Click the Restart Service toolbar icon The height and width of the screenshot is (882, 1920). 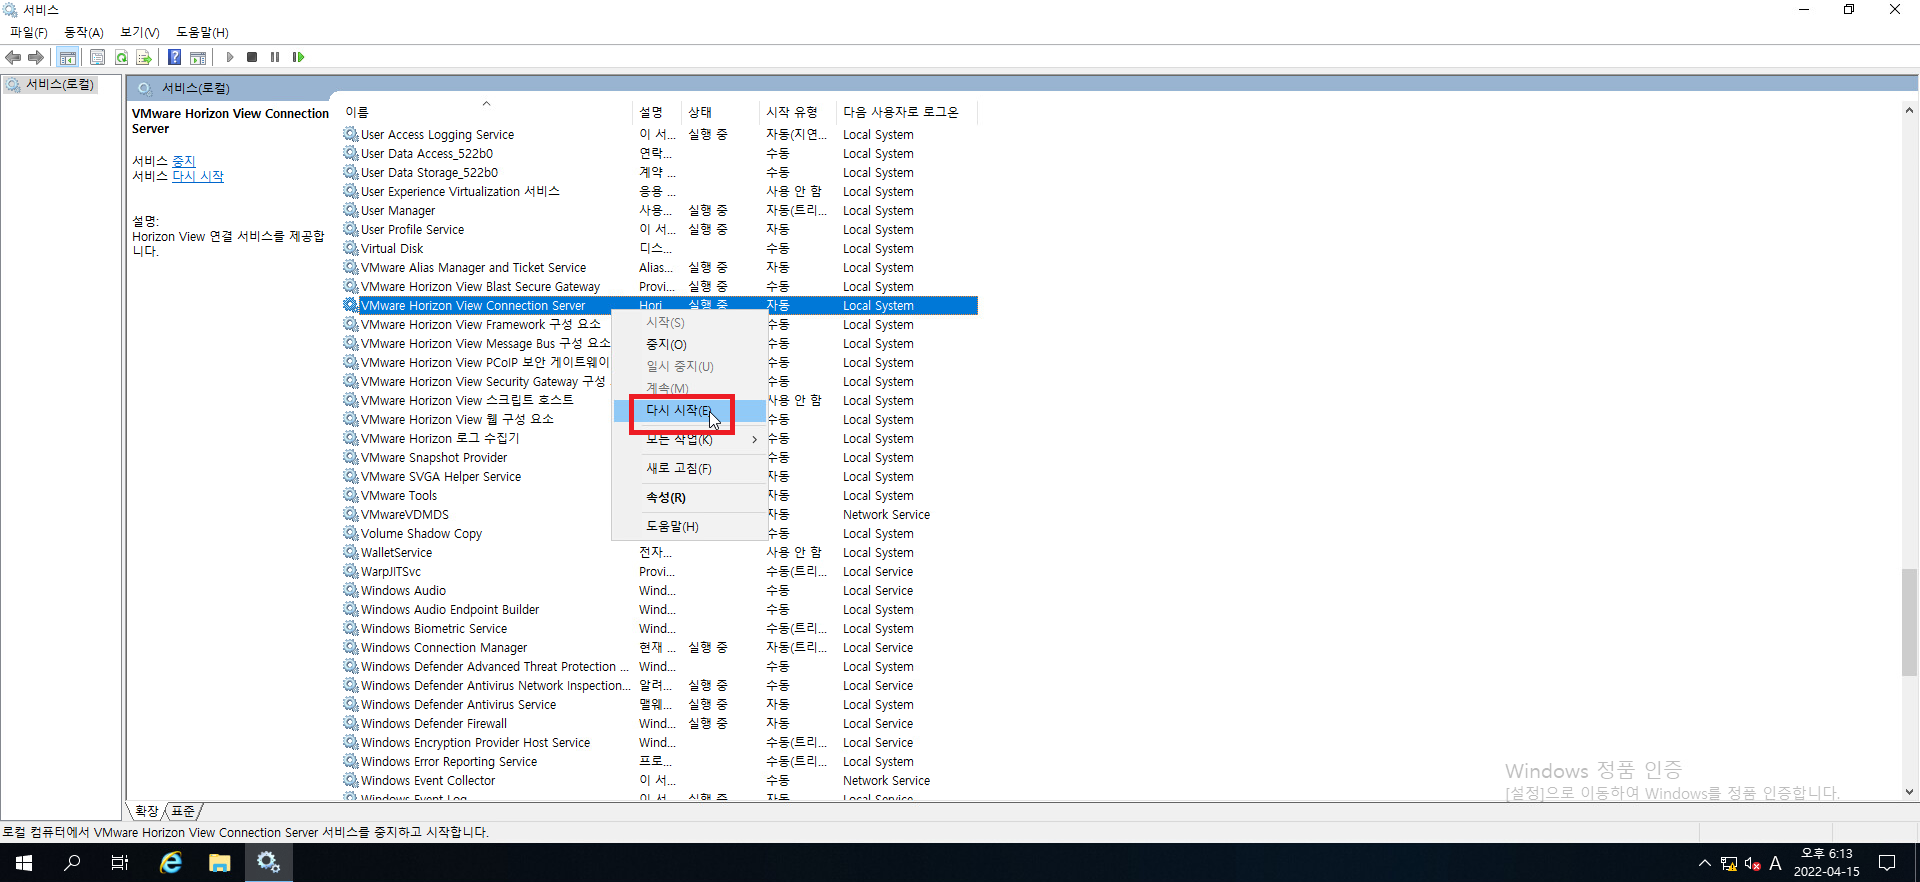pos(298,57)
